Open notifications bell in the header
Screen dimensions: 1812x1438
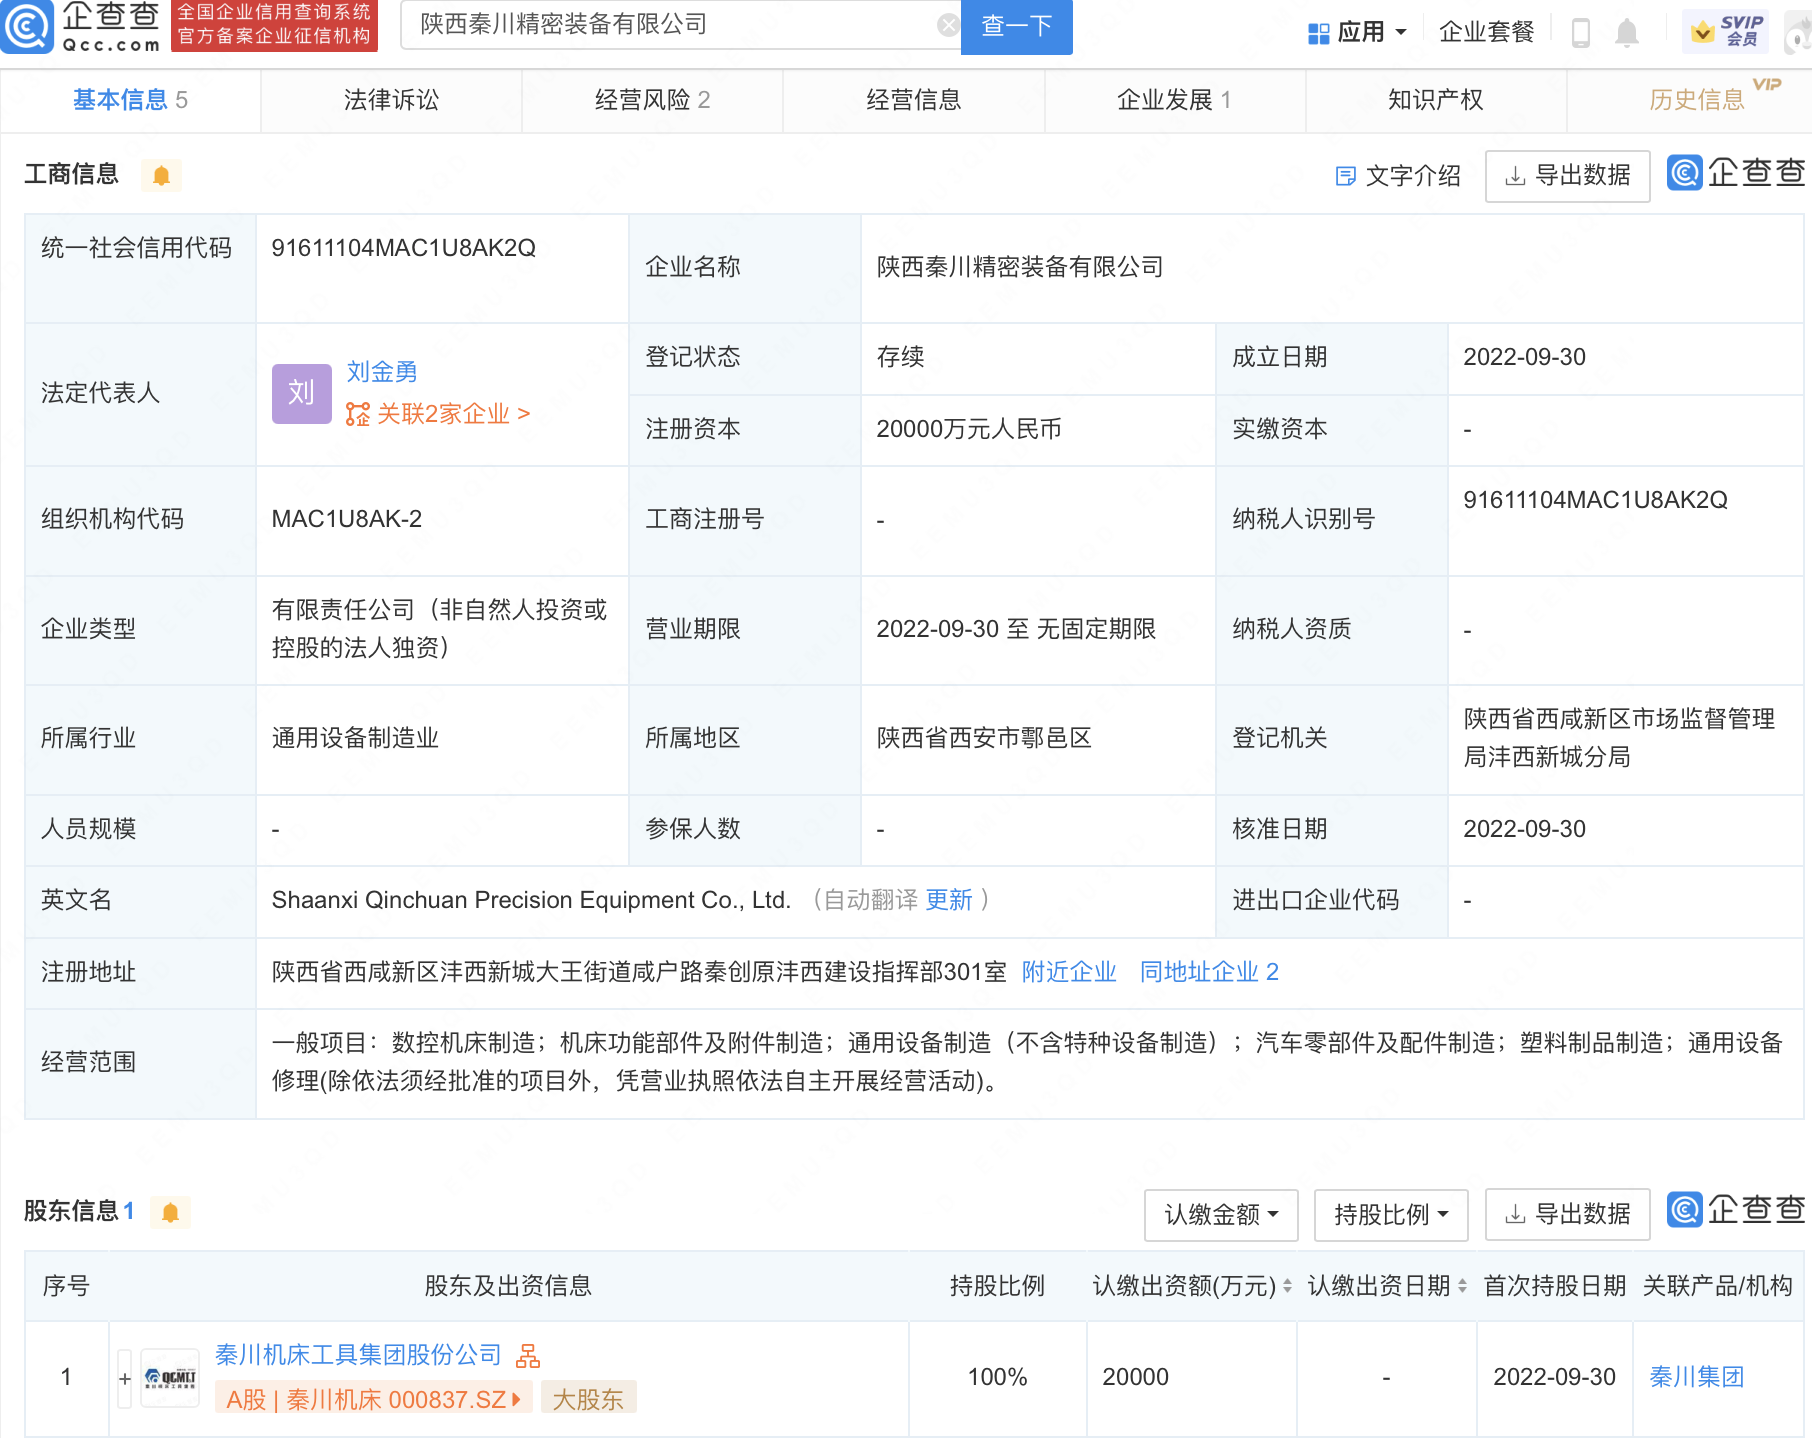[x=1627, y=33]
